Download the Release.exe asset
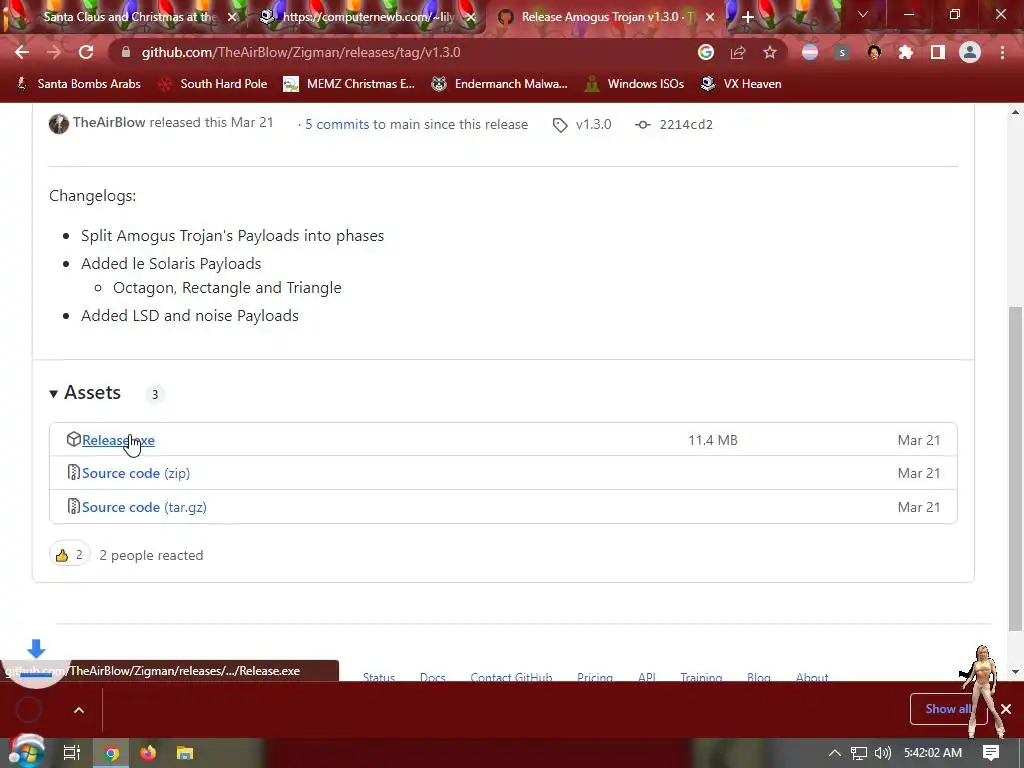The width and height of the screenshot is (1024, 768). pyautogui.click(x=118, y=440)
